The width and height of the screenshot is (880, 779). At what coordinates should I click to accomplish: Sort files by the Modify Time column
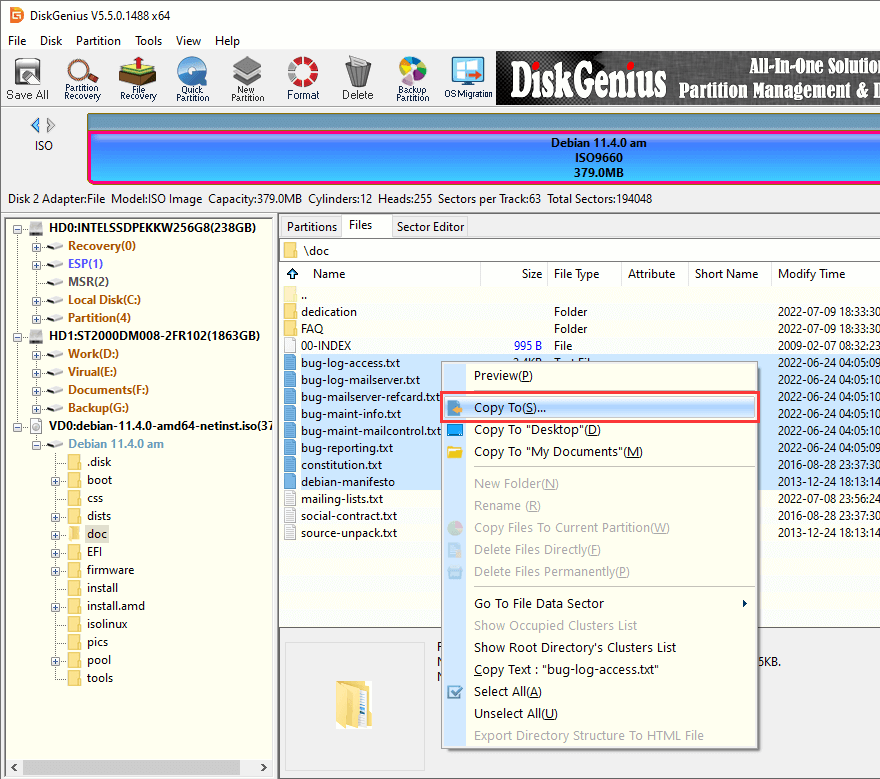[x=811, y=274]
